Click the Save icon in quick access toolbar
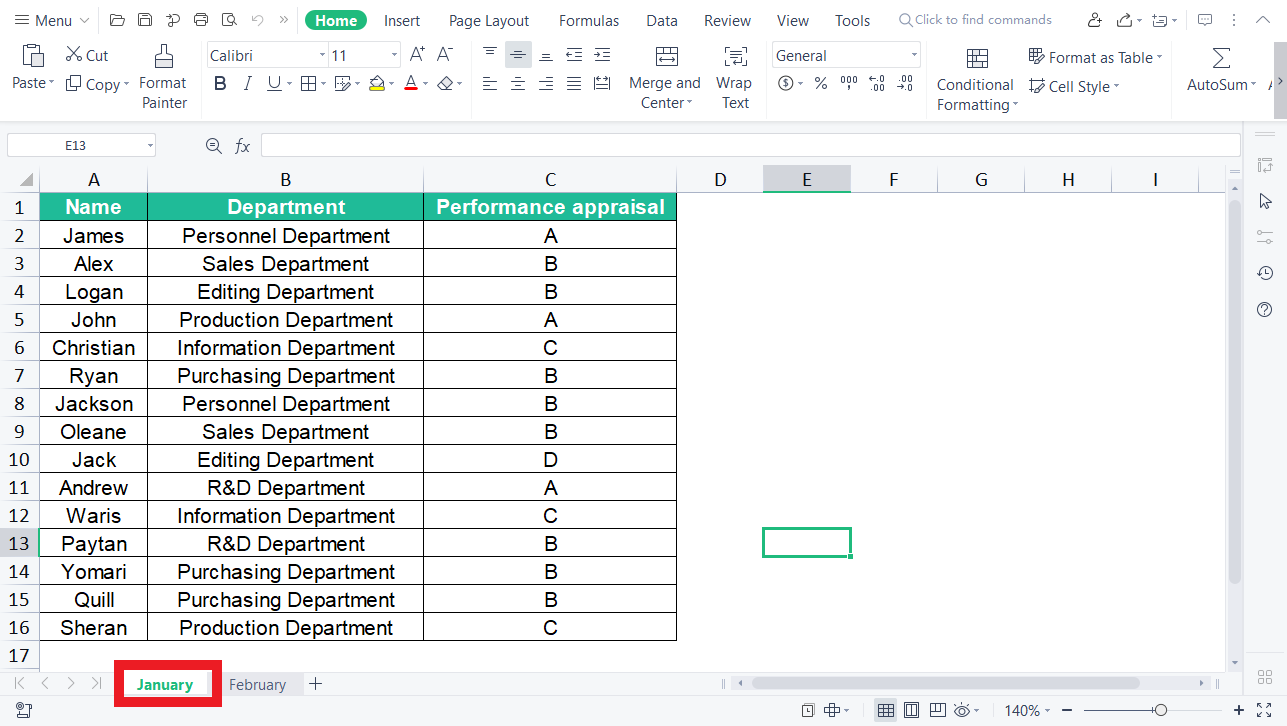Image resolution: width=1287 pixels, height=726 pixels. pos(145,20)
